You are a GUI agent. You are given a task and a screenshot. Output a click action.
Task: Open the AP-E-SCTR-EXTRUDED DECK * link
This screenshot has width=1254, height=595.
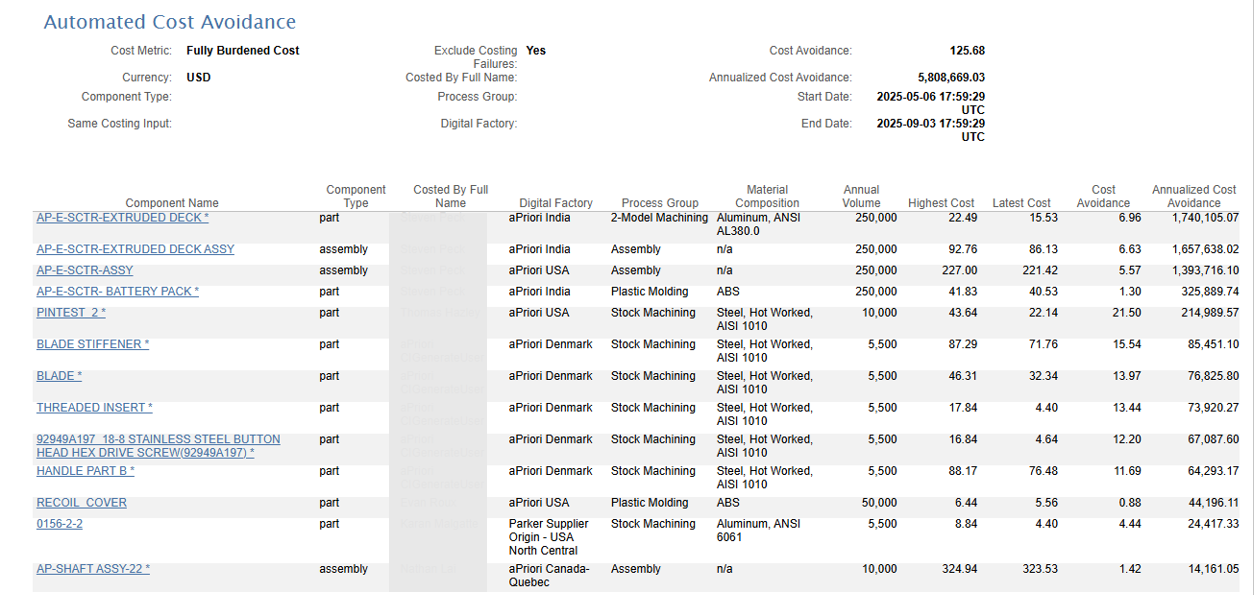pyautogui.click(x=122, y=218)
